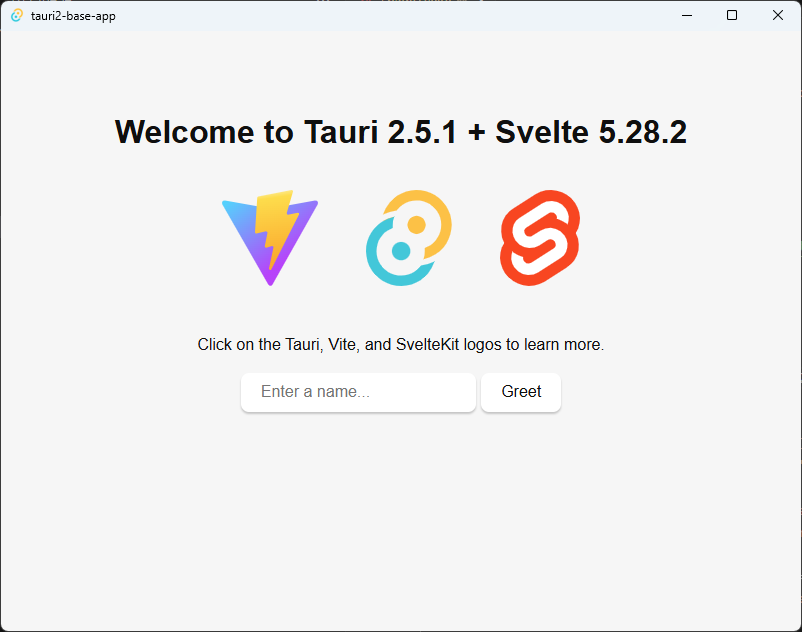
Task: Click the Greet button
Action: point(521,392)
